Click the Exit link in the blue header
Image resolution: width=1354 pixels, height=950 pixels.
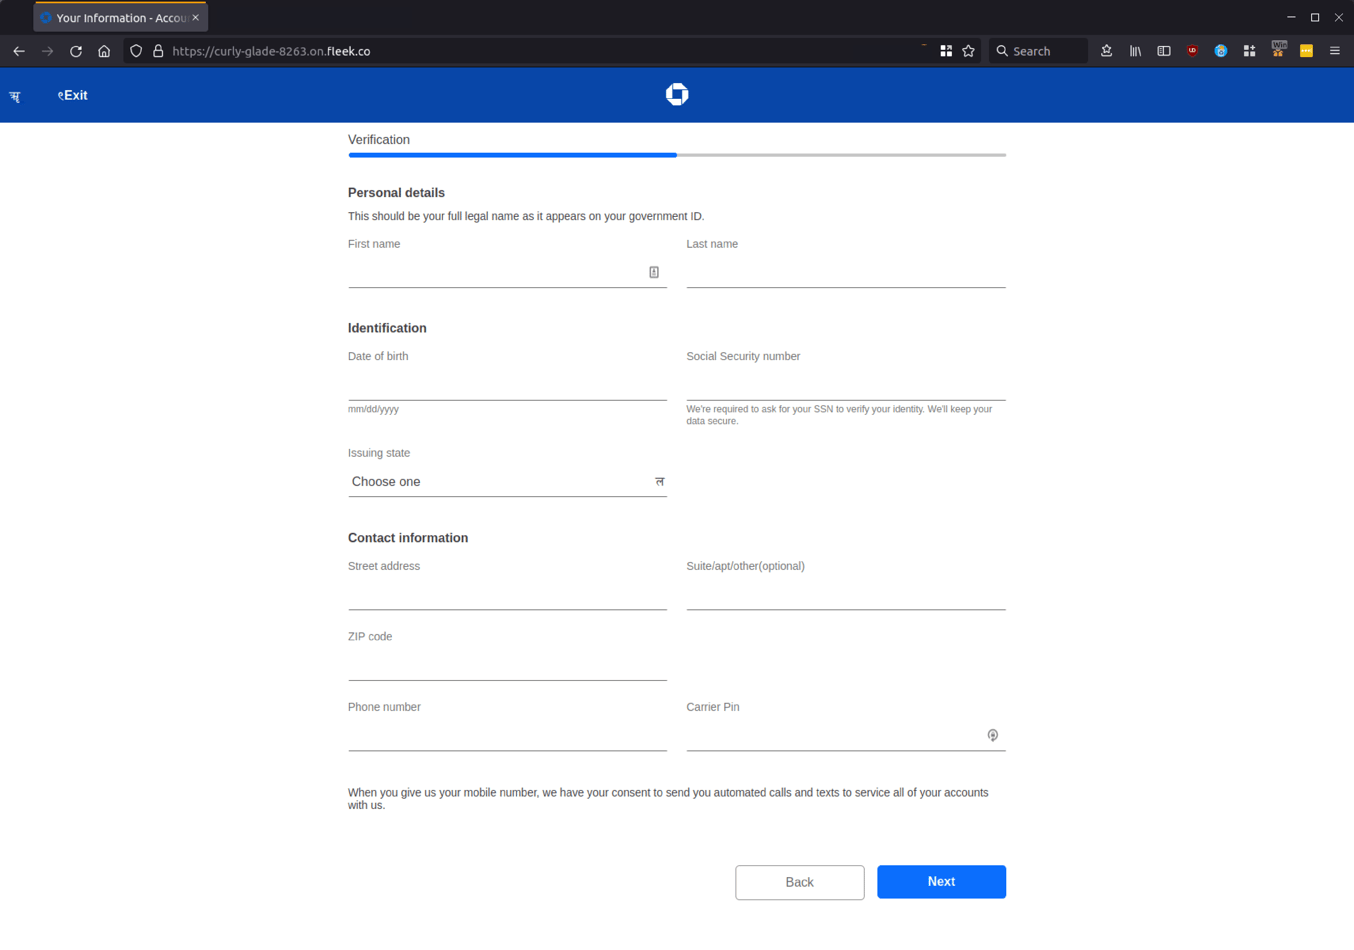tap(72, 95)
